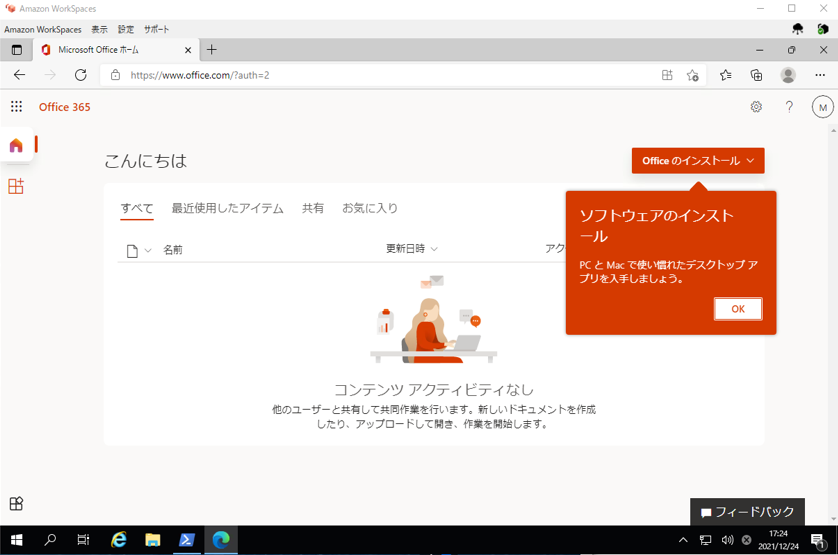View site information lock icon
838x555 pixels.
tap(115, 75)
